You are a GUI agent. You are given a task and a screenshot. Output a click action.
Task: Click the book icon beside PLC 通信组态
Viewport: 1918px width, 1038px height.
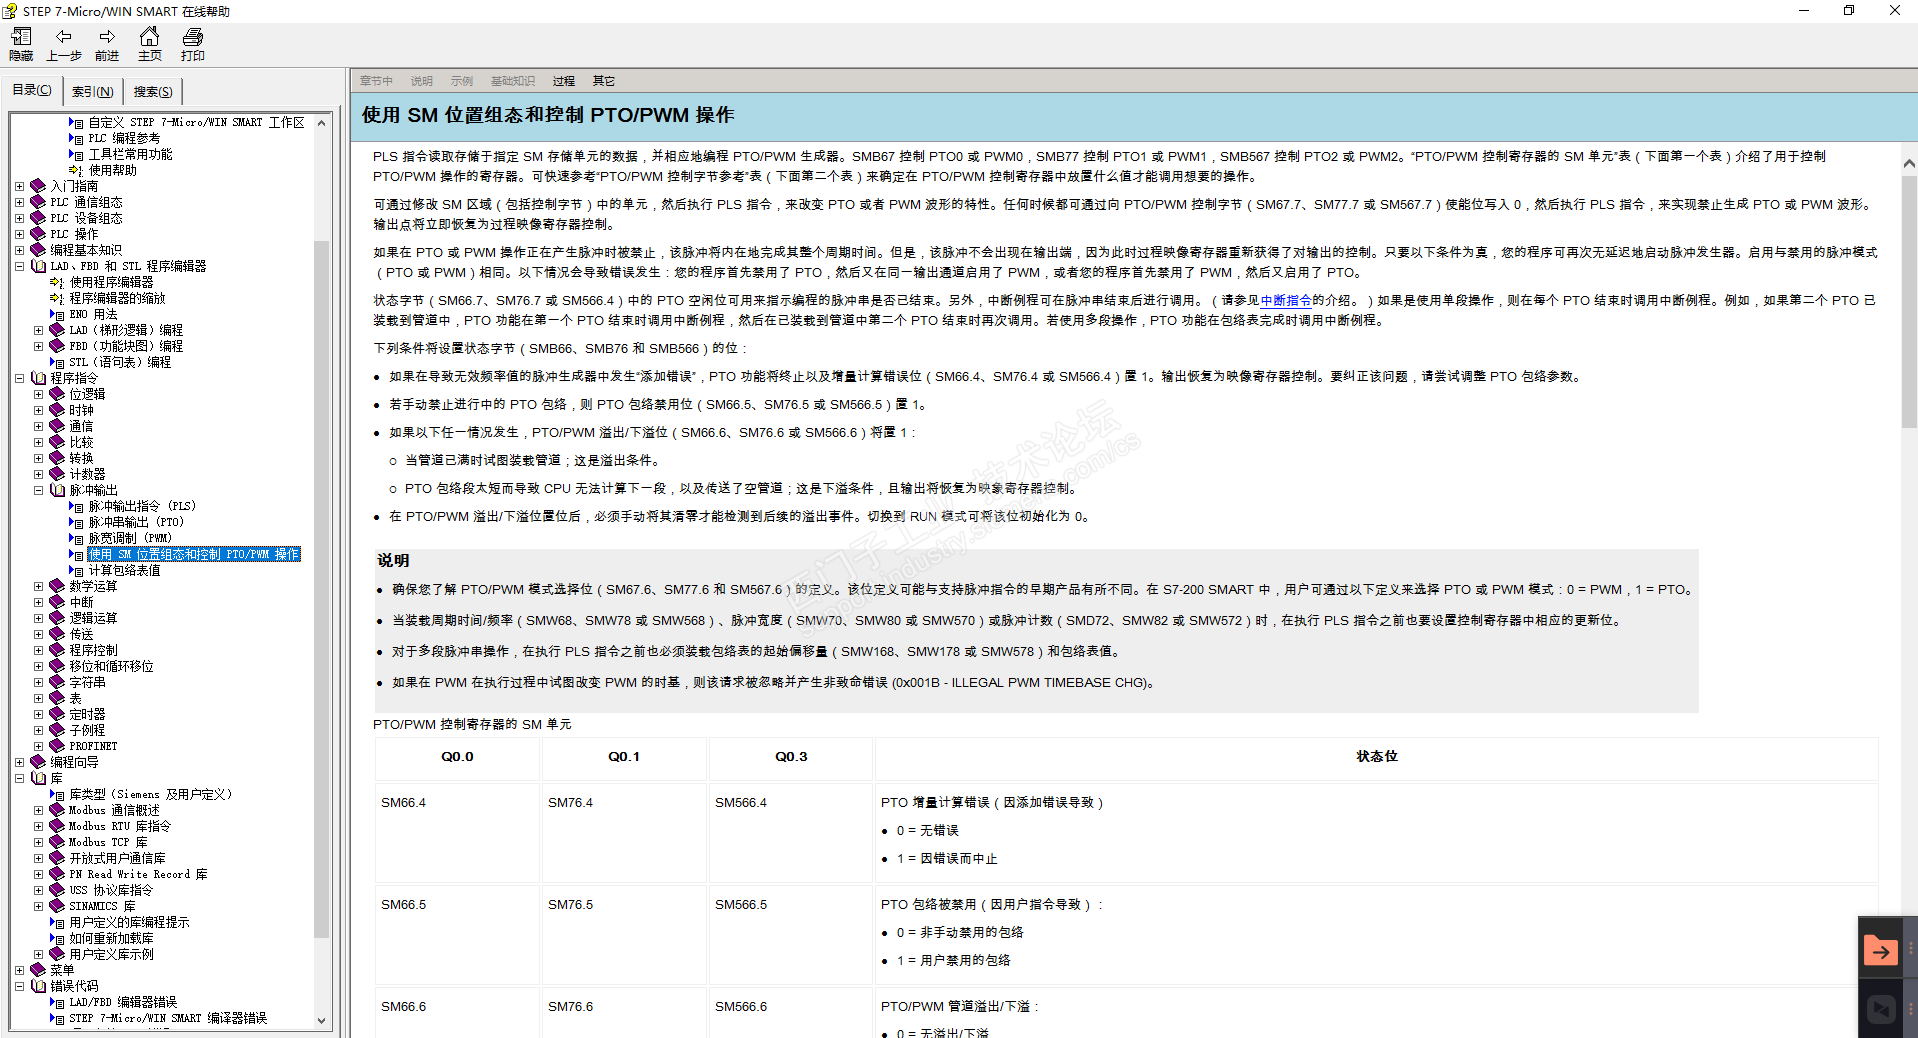click(x=38, y=202)
